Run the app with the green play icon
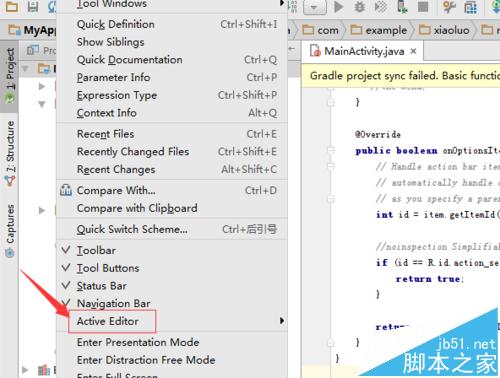This screenshot has width=500, height=378. tap(339, 7)
